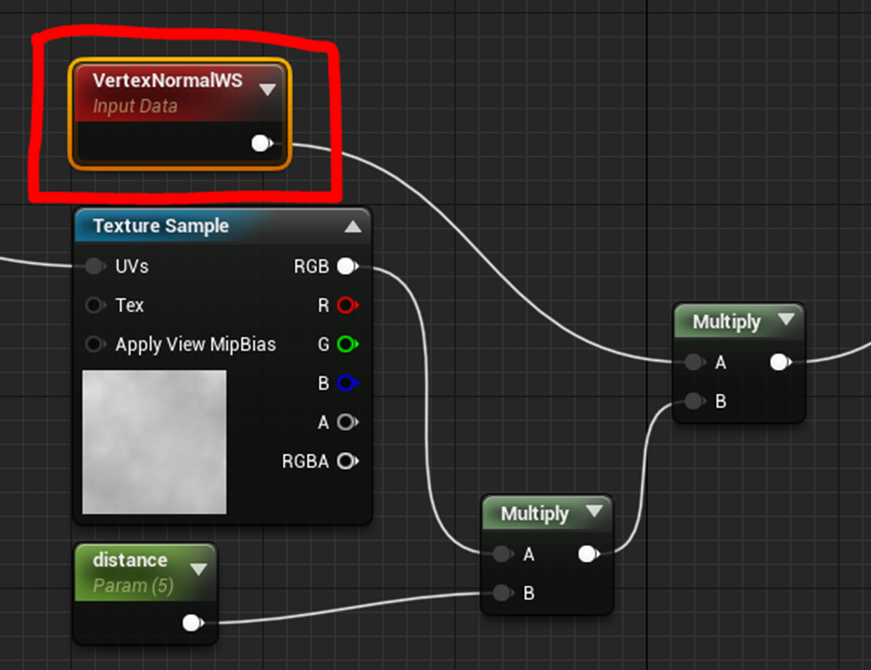The image size is (871, 670).
Task: Click the 'Apply View MipBias' label
Action: [x=196, y=344]
